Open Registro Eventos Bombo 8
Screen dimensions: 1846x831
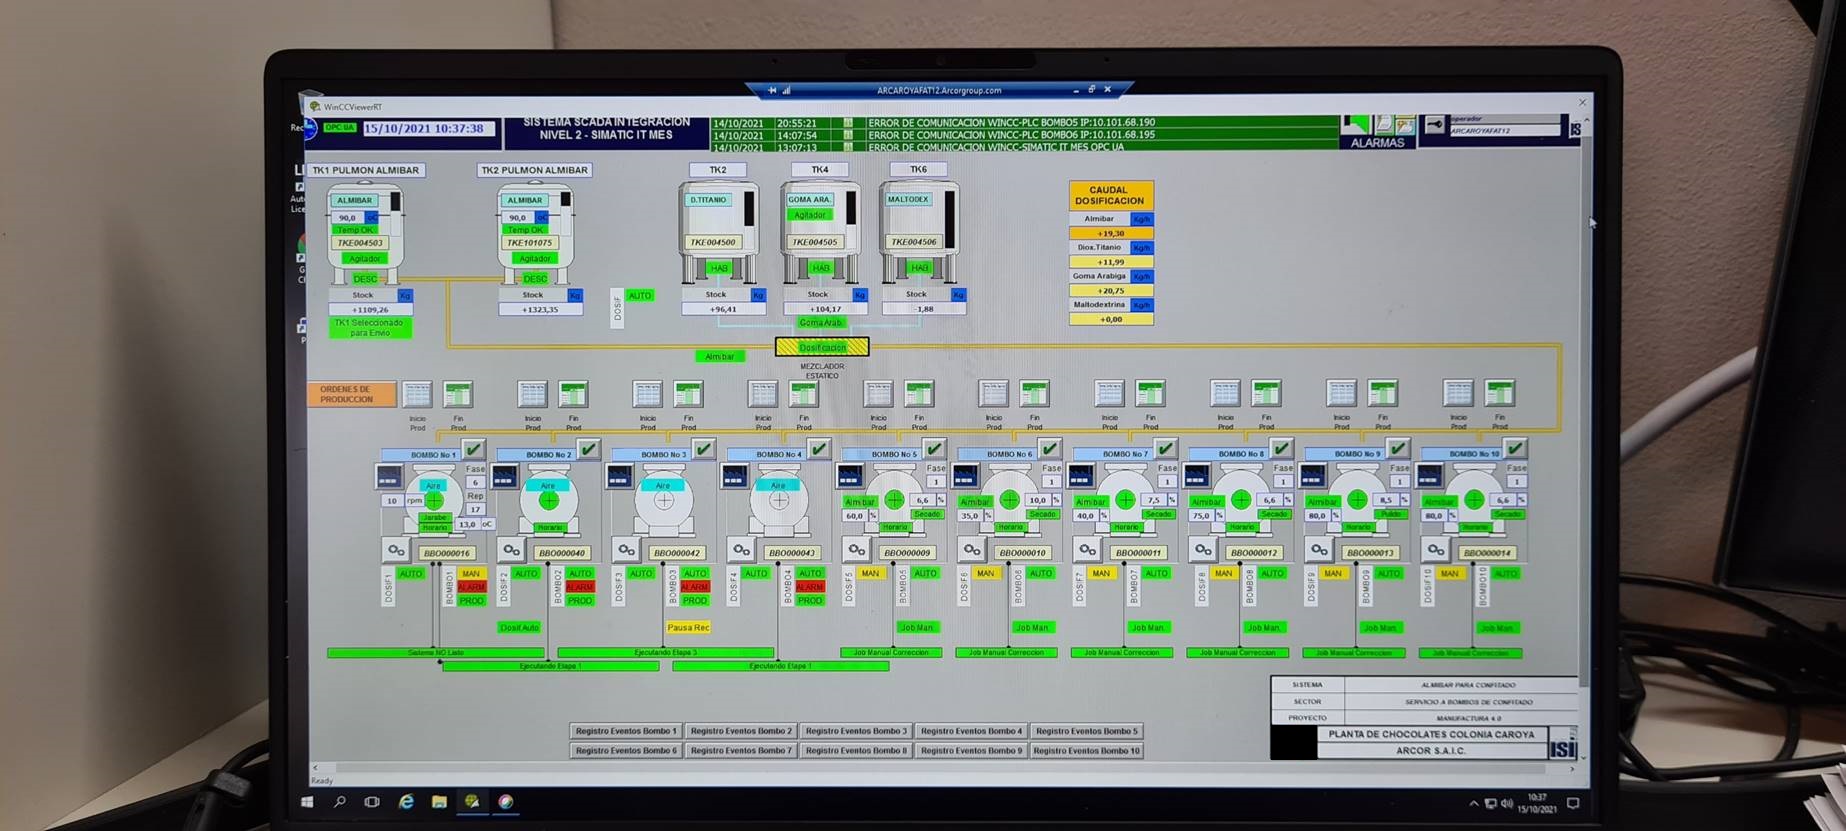click(x=856, y=750)
